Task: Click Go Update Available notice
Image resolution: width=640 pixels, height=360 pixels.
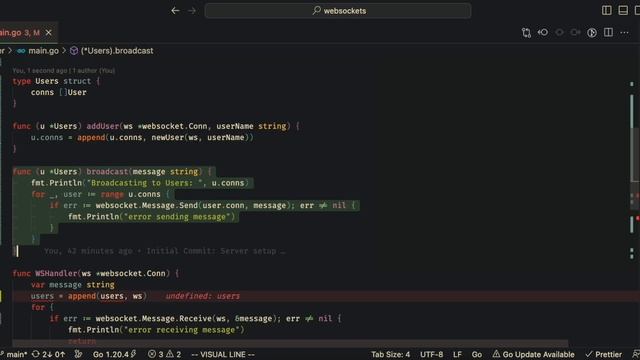Action: [533, 354]
